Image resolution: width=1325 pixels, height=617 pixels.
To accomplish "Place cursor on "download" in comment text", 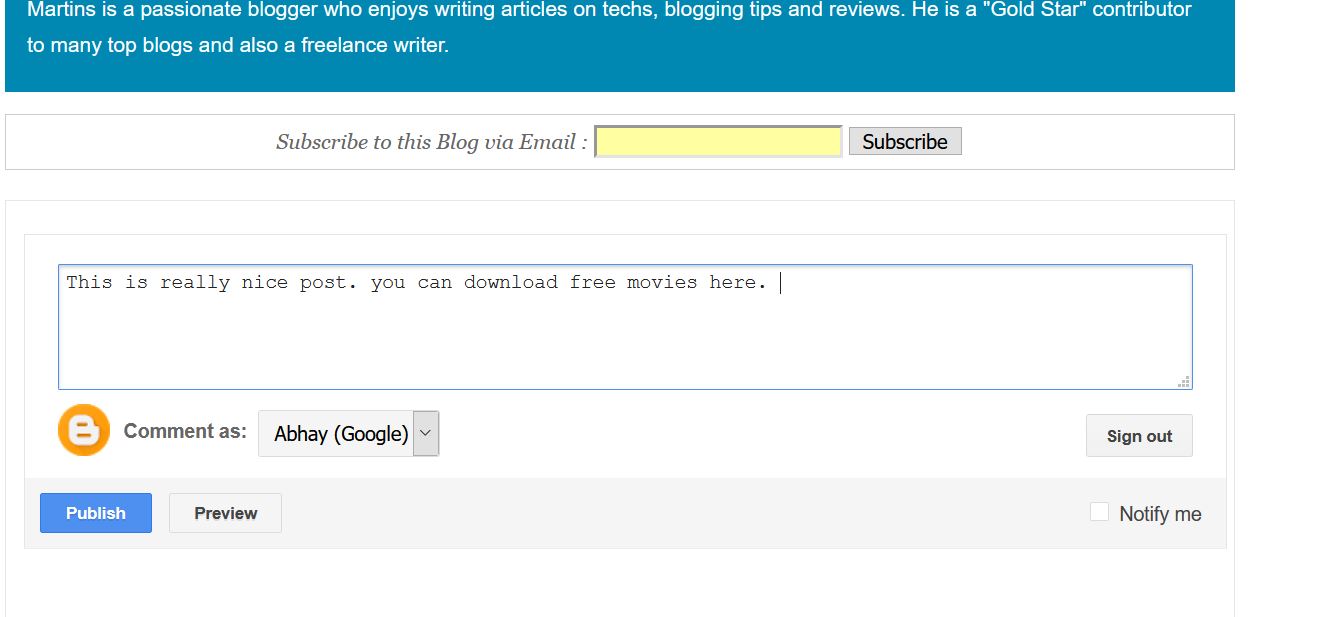I will point(510,283).
